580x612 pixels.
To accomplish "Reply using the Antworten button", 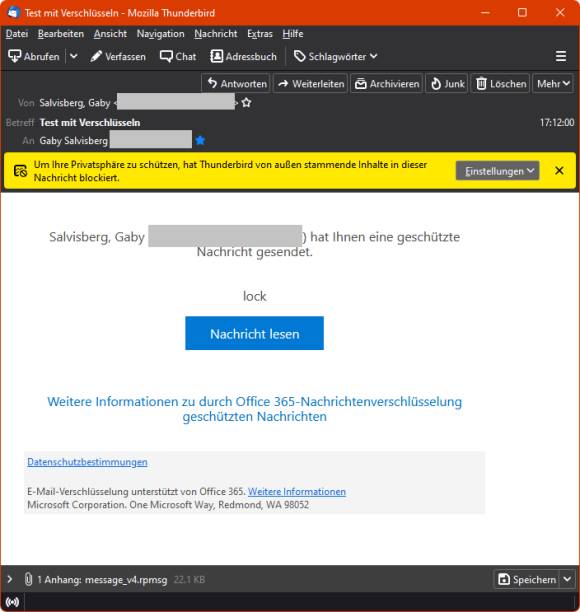I will tap(236, 84).
